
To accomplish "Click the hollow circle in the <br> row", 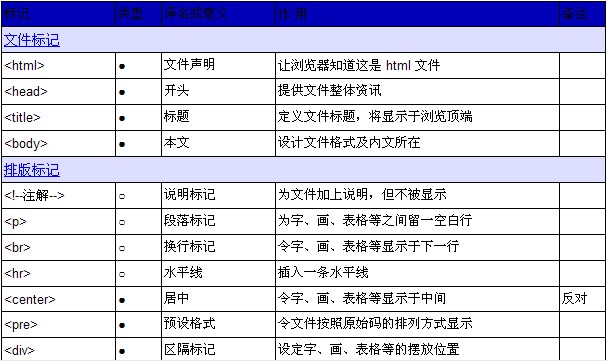I will (x=122, y=248).
